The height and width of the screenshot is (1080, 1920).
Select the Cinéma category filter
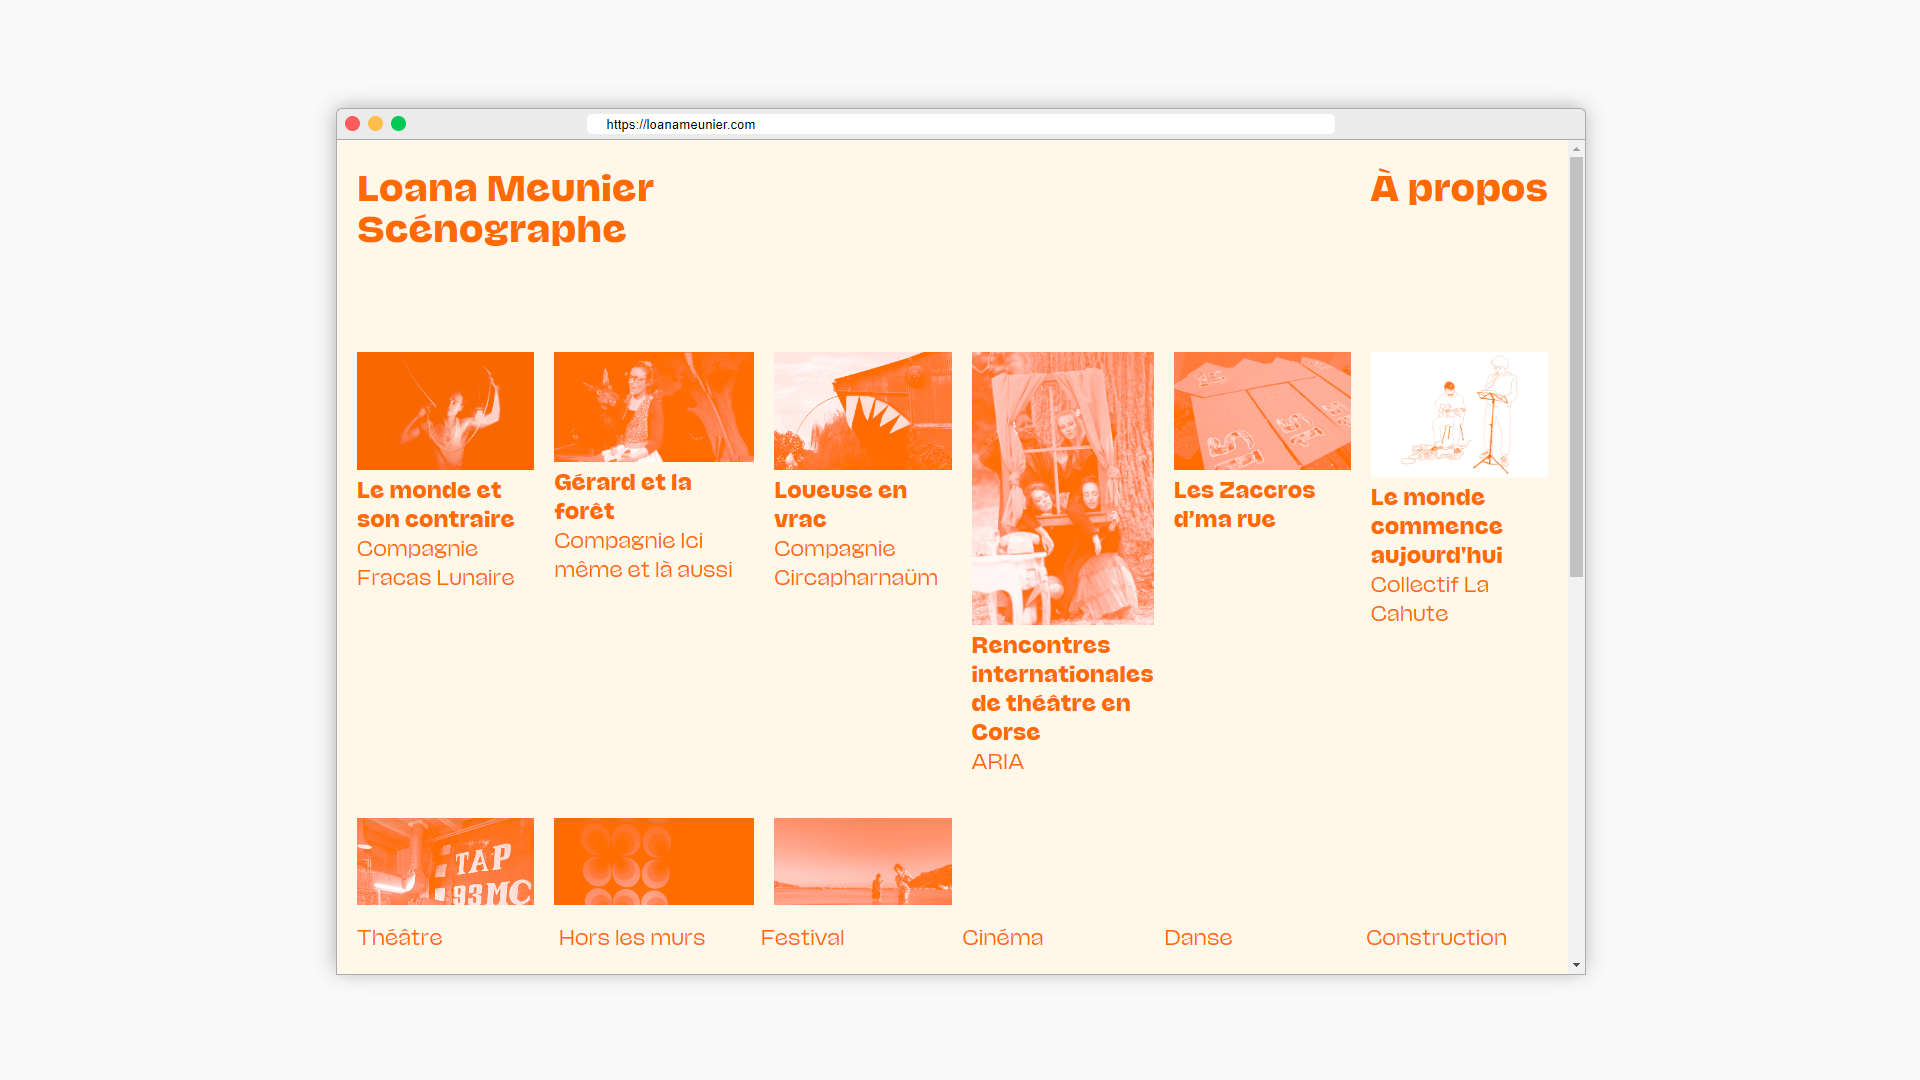[1002, 938]
